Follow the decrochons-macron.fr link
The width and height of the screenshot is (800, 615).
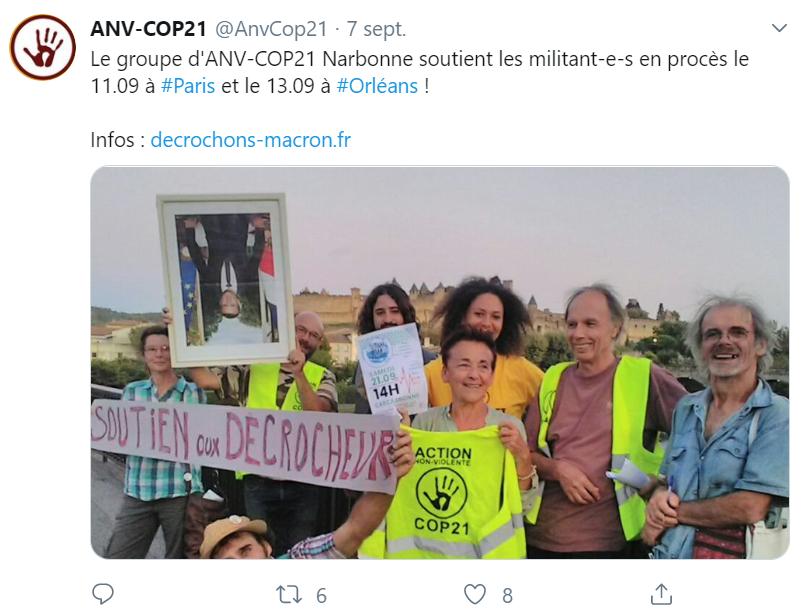[x=251, y=140]
